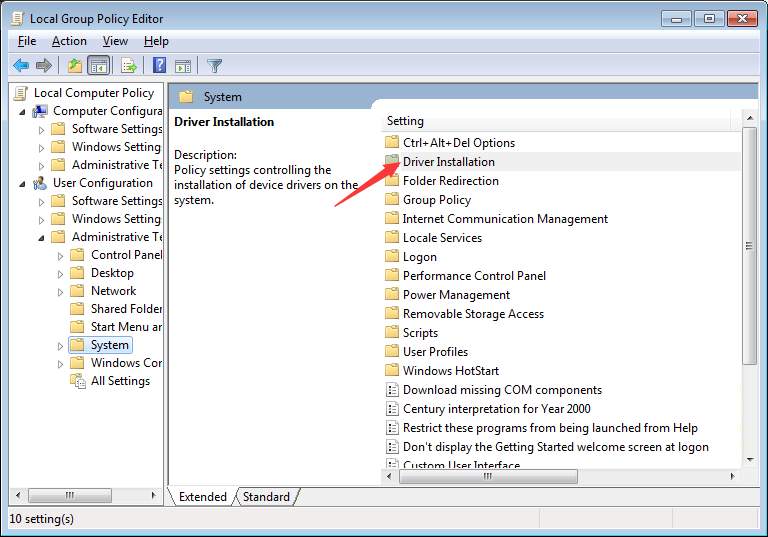768x537 pixels.
Task: Switch to the Standard tab
Action: point(266,497)
